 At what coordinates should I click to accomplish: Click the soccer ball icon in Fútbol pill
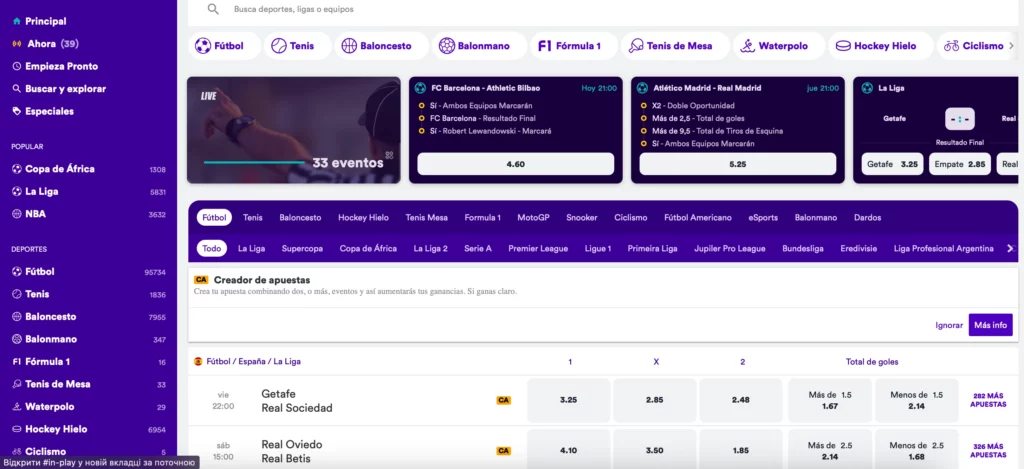point(203,46)
